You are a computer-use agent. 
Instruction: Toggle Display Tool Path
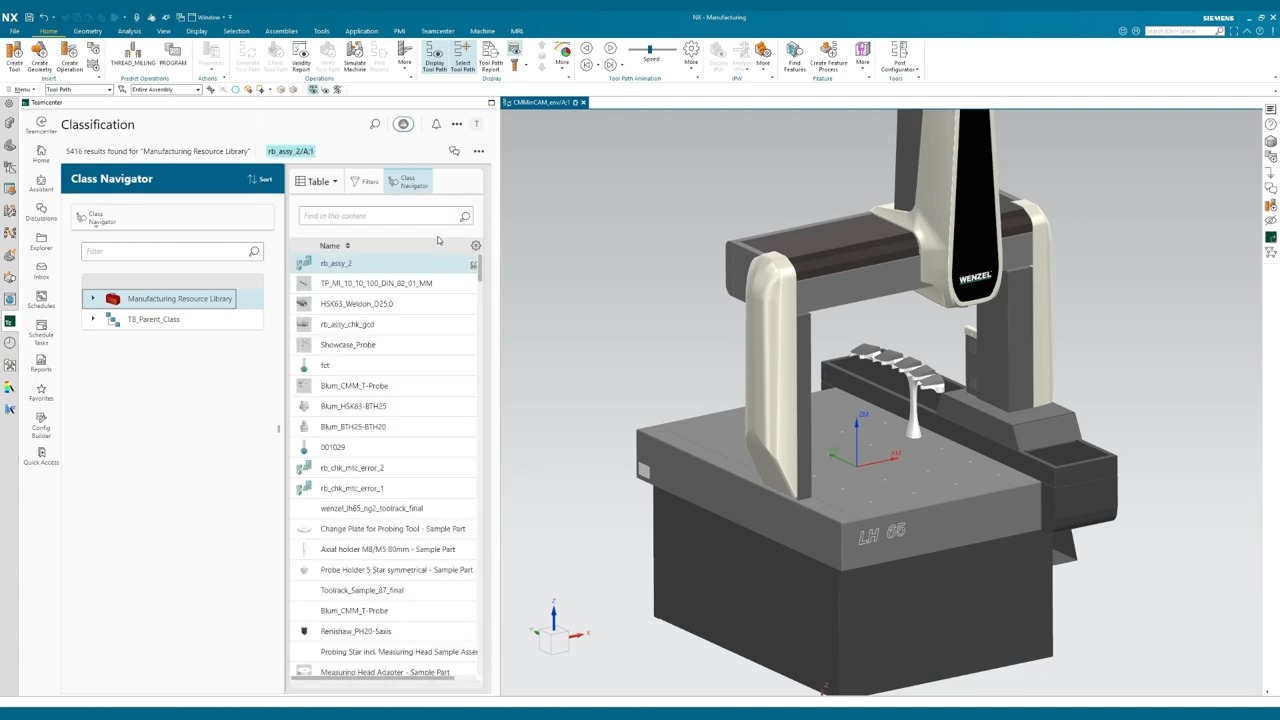(434, 56)
